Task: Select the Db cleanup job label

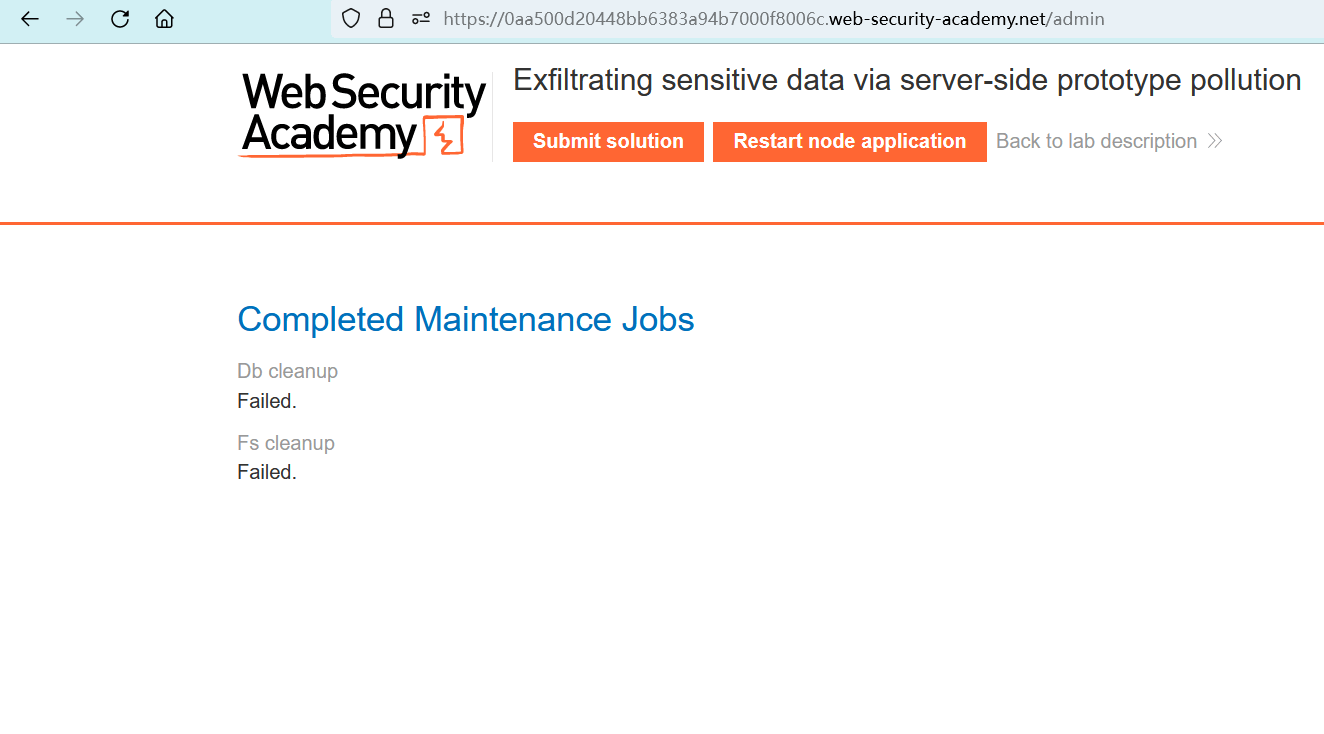Action: [287, 371]
